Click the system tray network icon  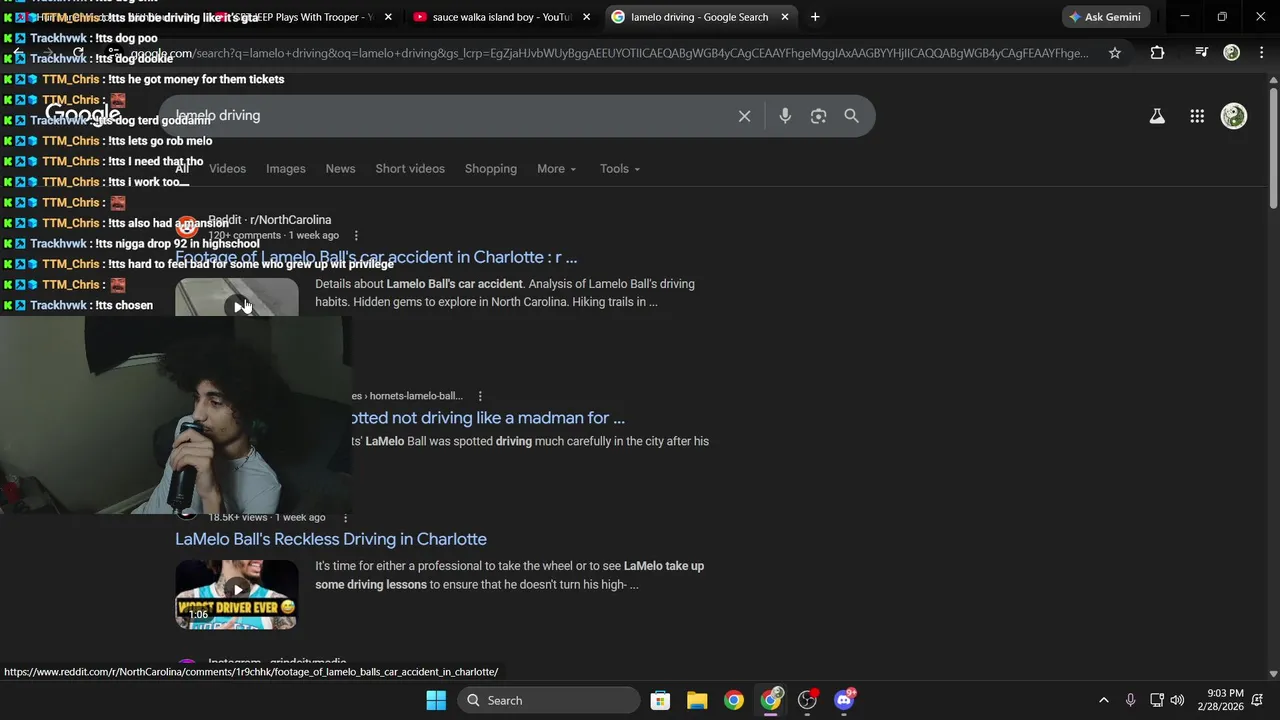[x=1155, y=700]
